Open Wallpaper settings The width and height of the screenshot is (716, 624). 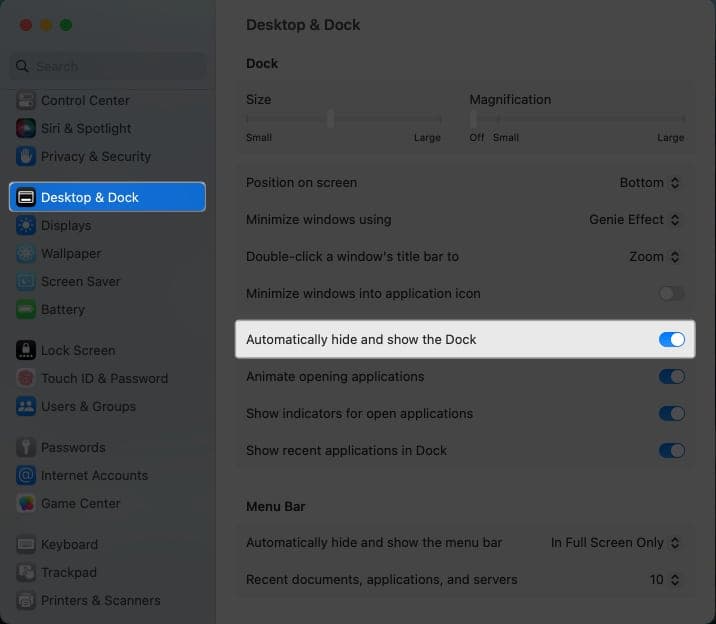[x=107, y=253]
